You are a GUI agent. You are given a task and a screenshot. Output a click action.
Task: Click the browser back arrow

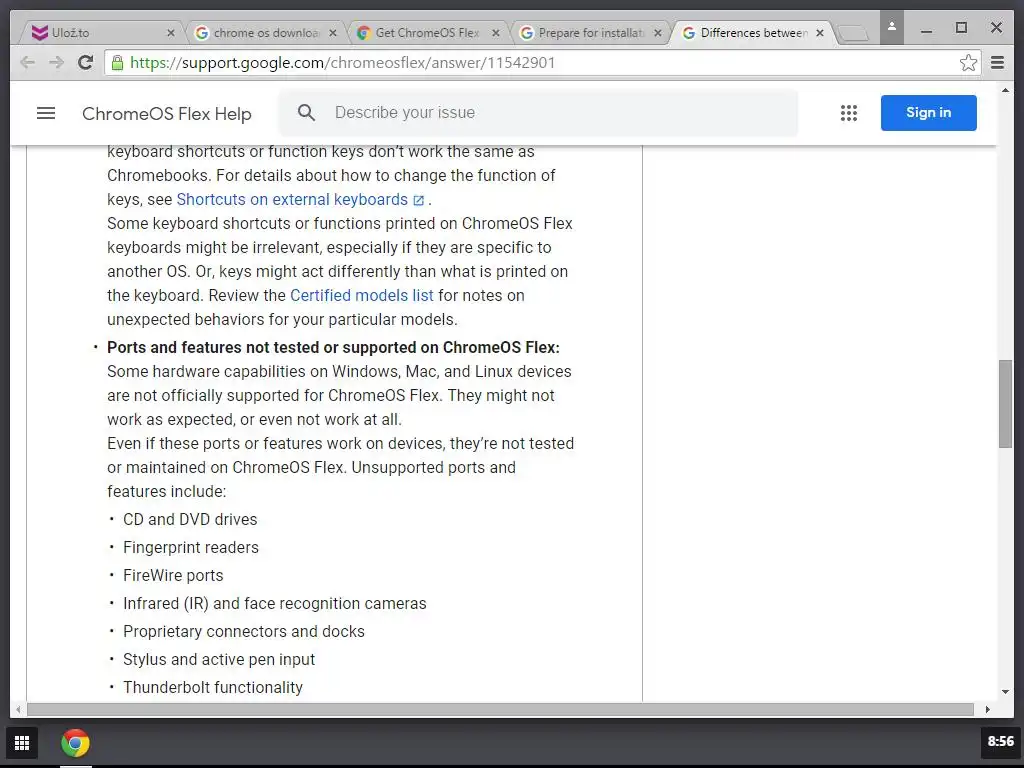tap(27, 63)
